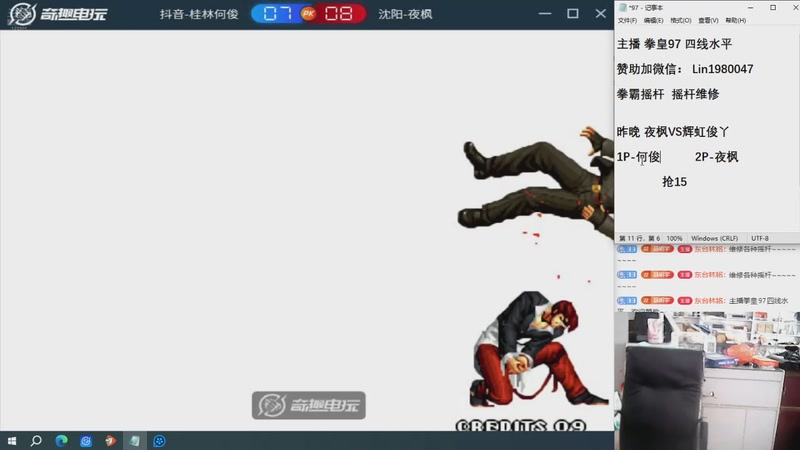
Task: Open the round blue chat app icon on the taskbar
Action: (x=159, y=441)
